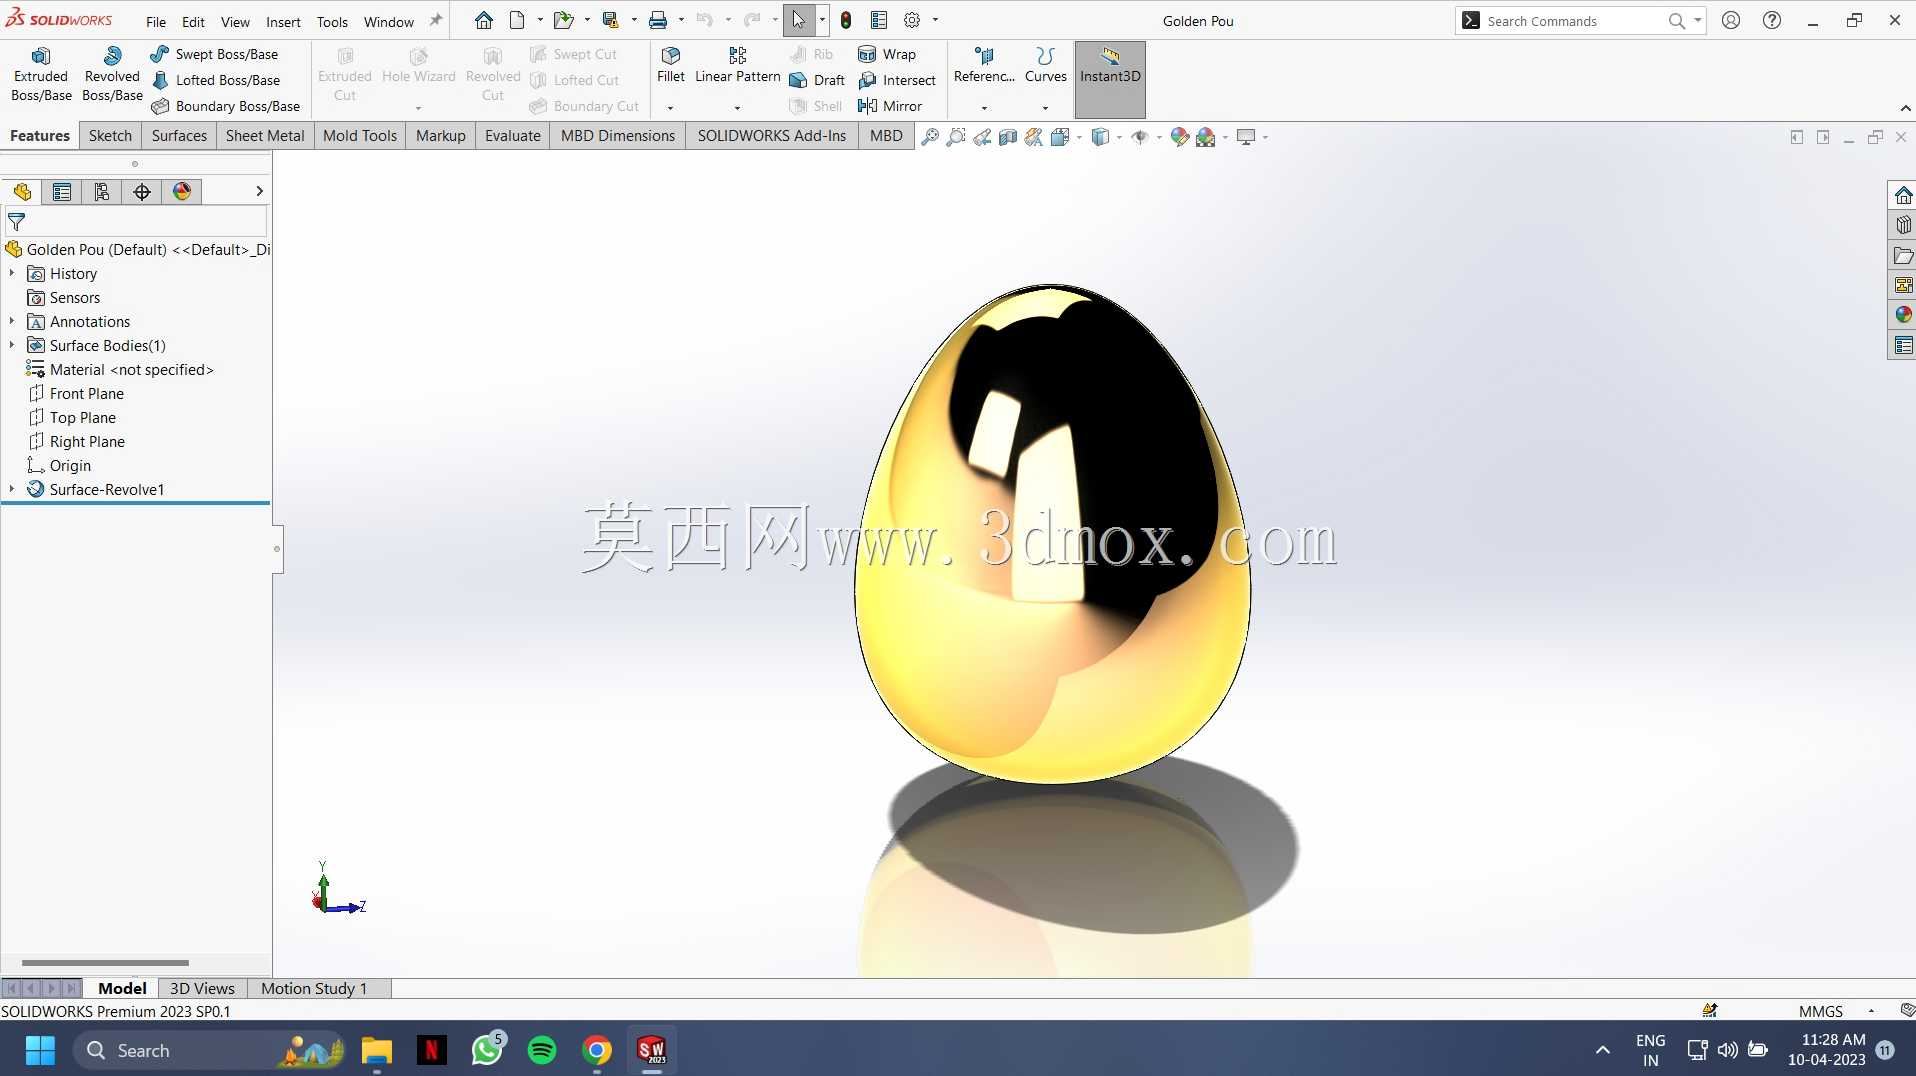Open the Design Library task pane
The height and width of the screenshot is (1076, 1916).
point(1903,225)
